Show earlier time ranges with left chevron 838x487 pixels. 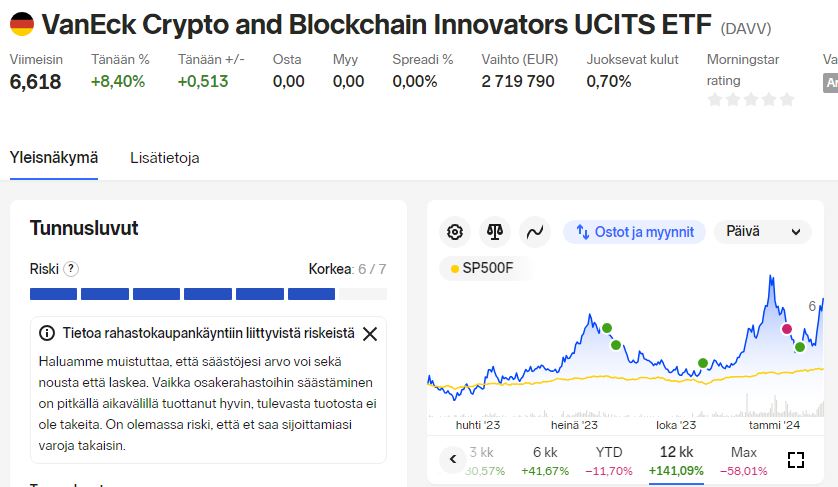[x=453, y=459]
